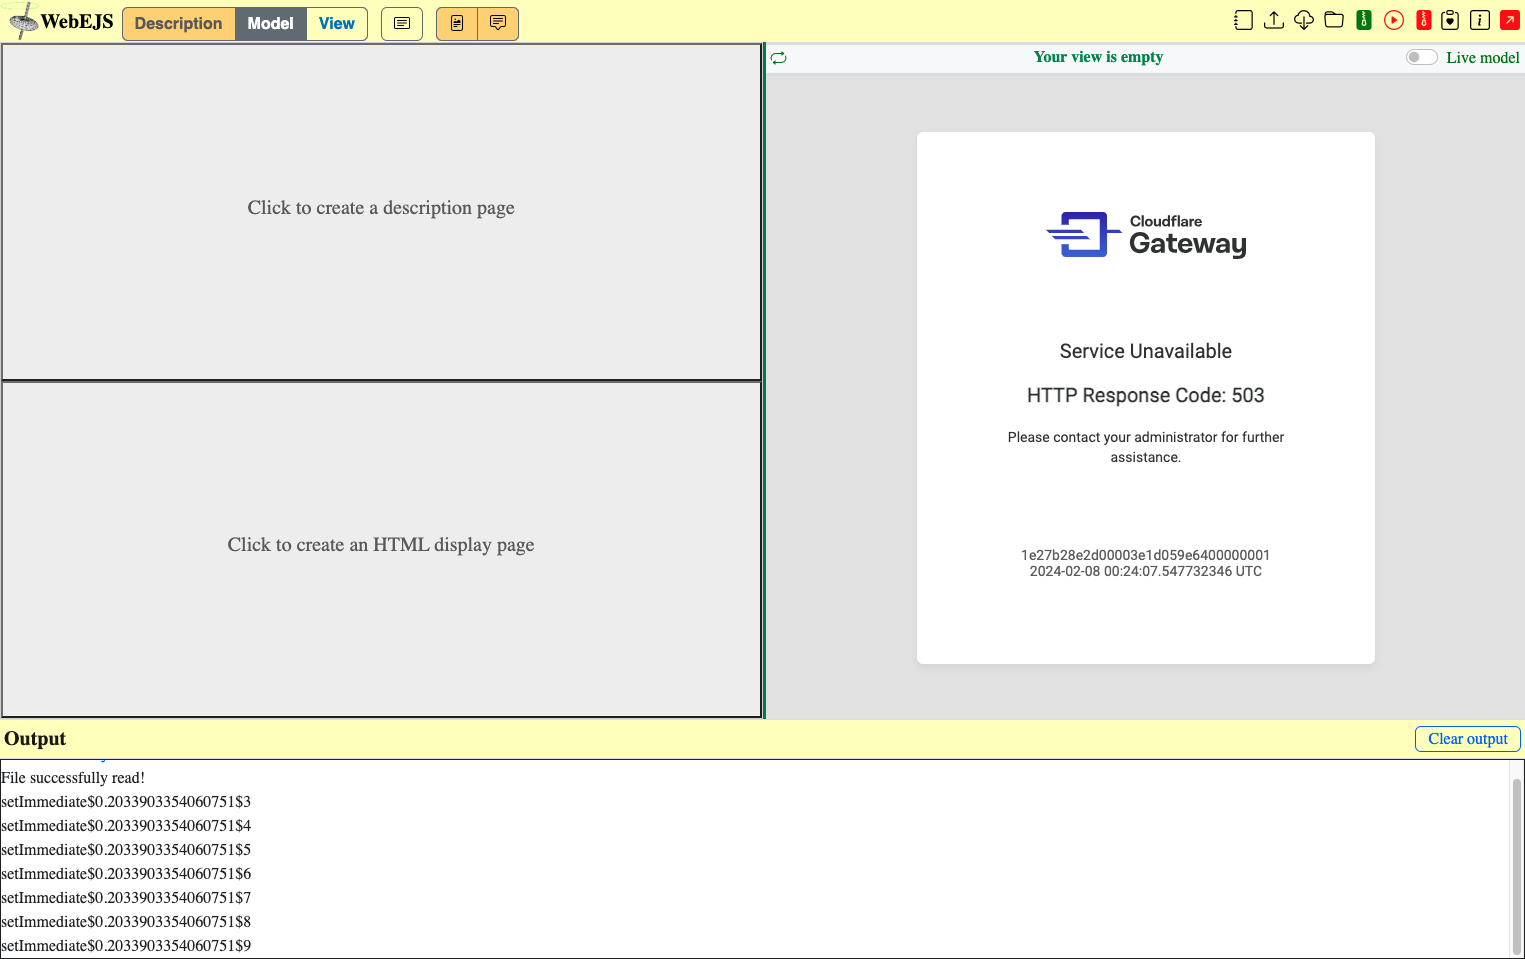Switch to the Description tab
The height and width of the screenshot is (959, 1525).
point(179,23)
